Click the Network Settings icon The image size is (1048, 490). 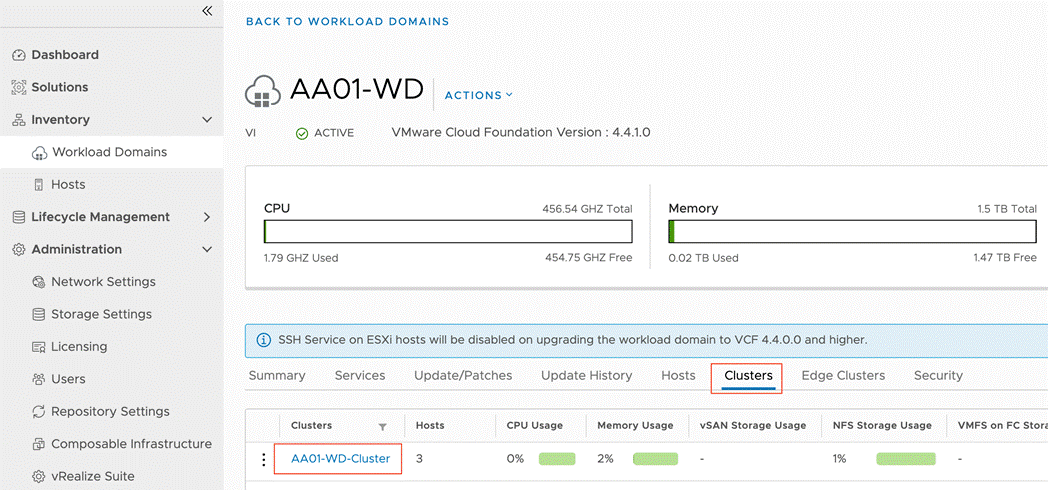point(39,282)
